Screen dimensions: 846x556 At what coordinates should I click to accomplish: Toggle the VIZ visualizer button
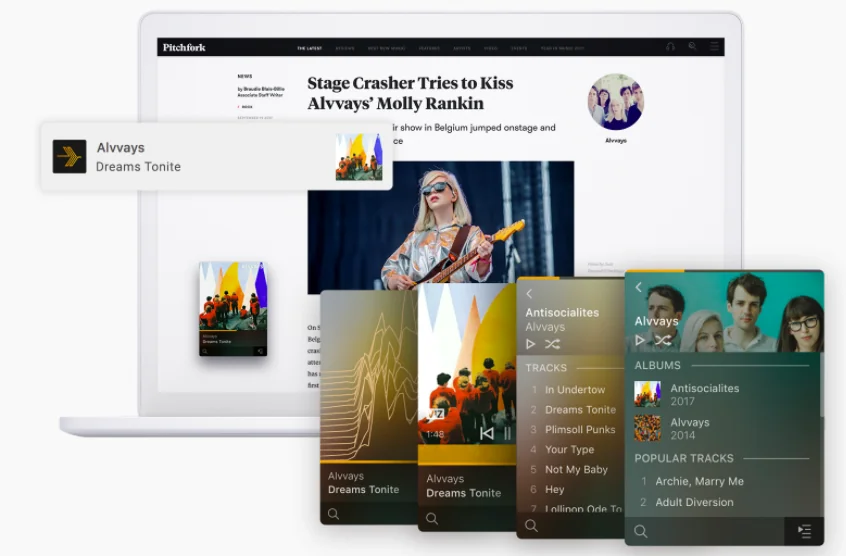(436, 414)
